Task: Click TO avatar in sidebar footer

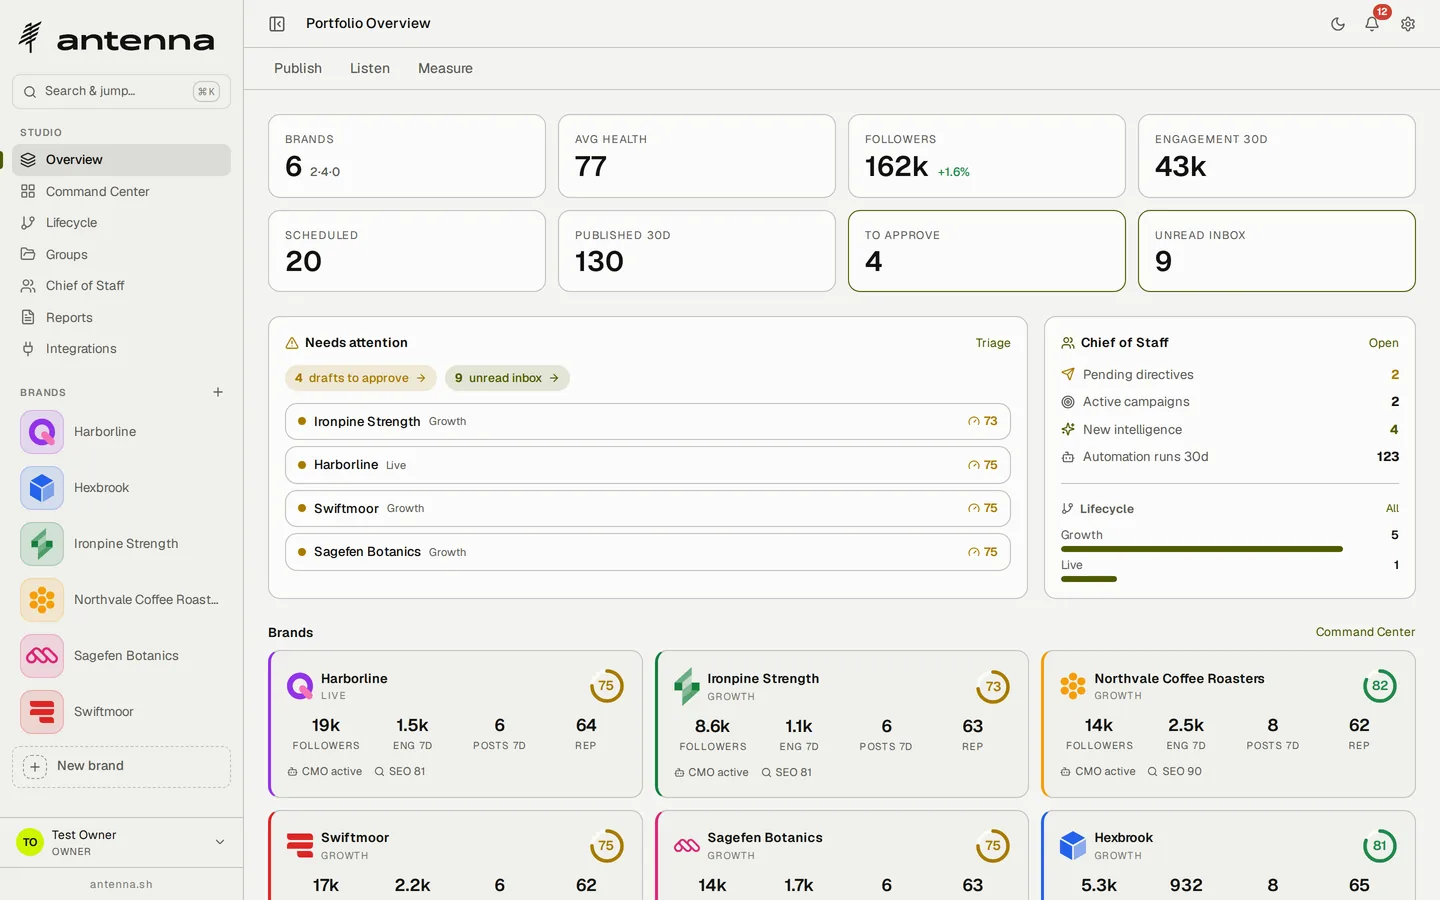Action: 30,842
